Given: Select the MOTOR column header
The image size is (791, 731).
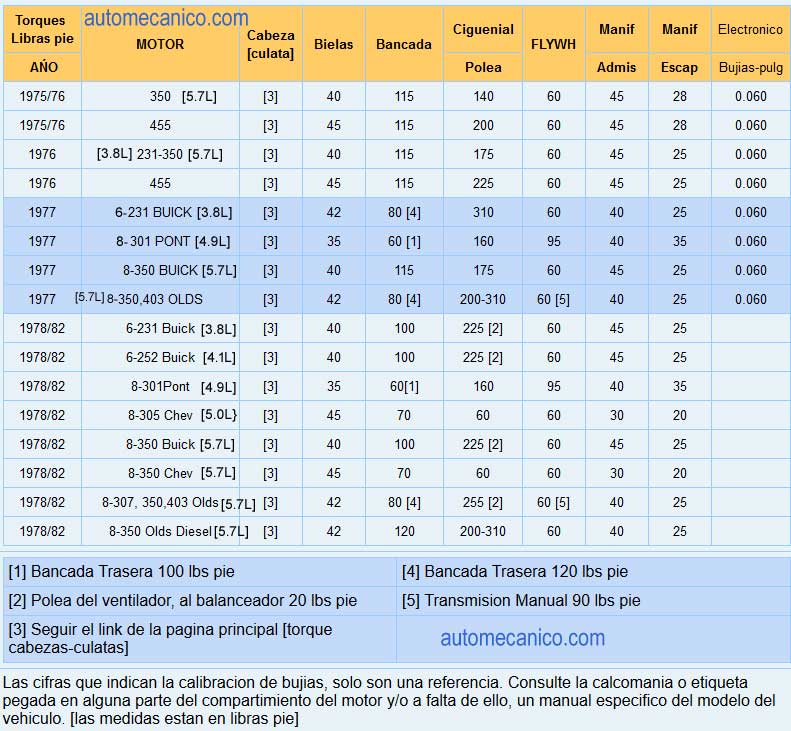Looking at the screenshot, I should [x=160, y=44].
